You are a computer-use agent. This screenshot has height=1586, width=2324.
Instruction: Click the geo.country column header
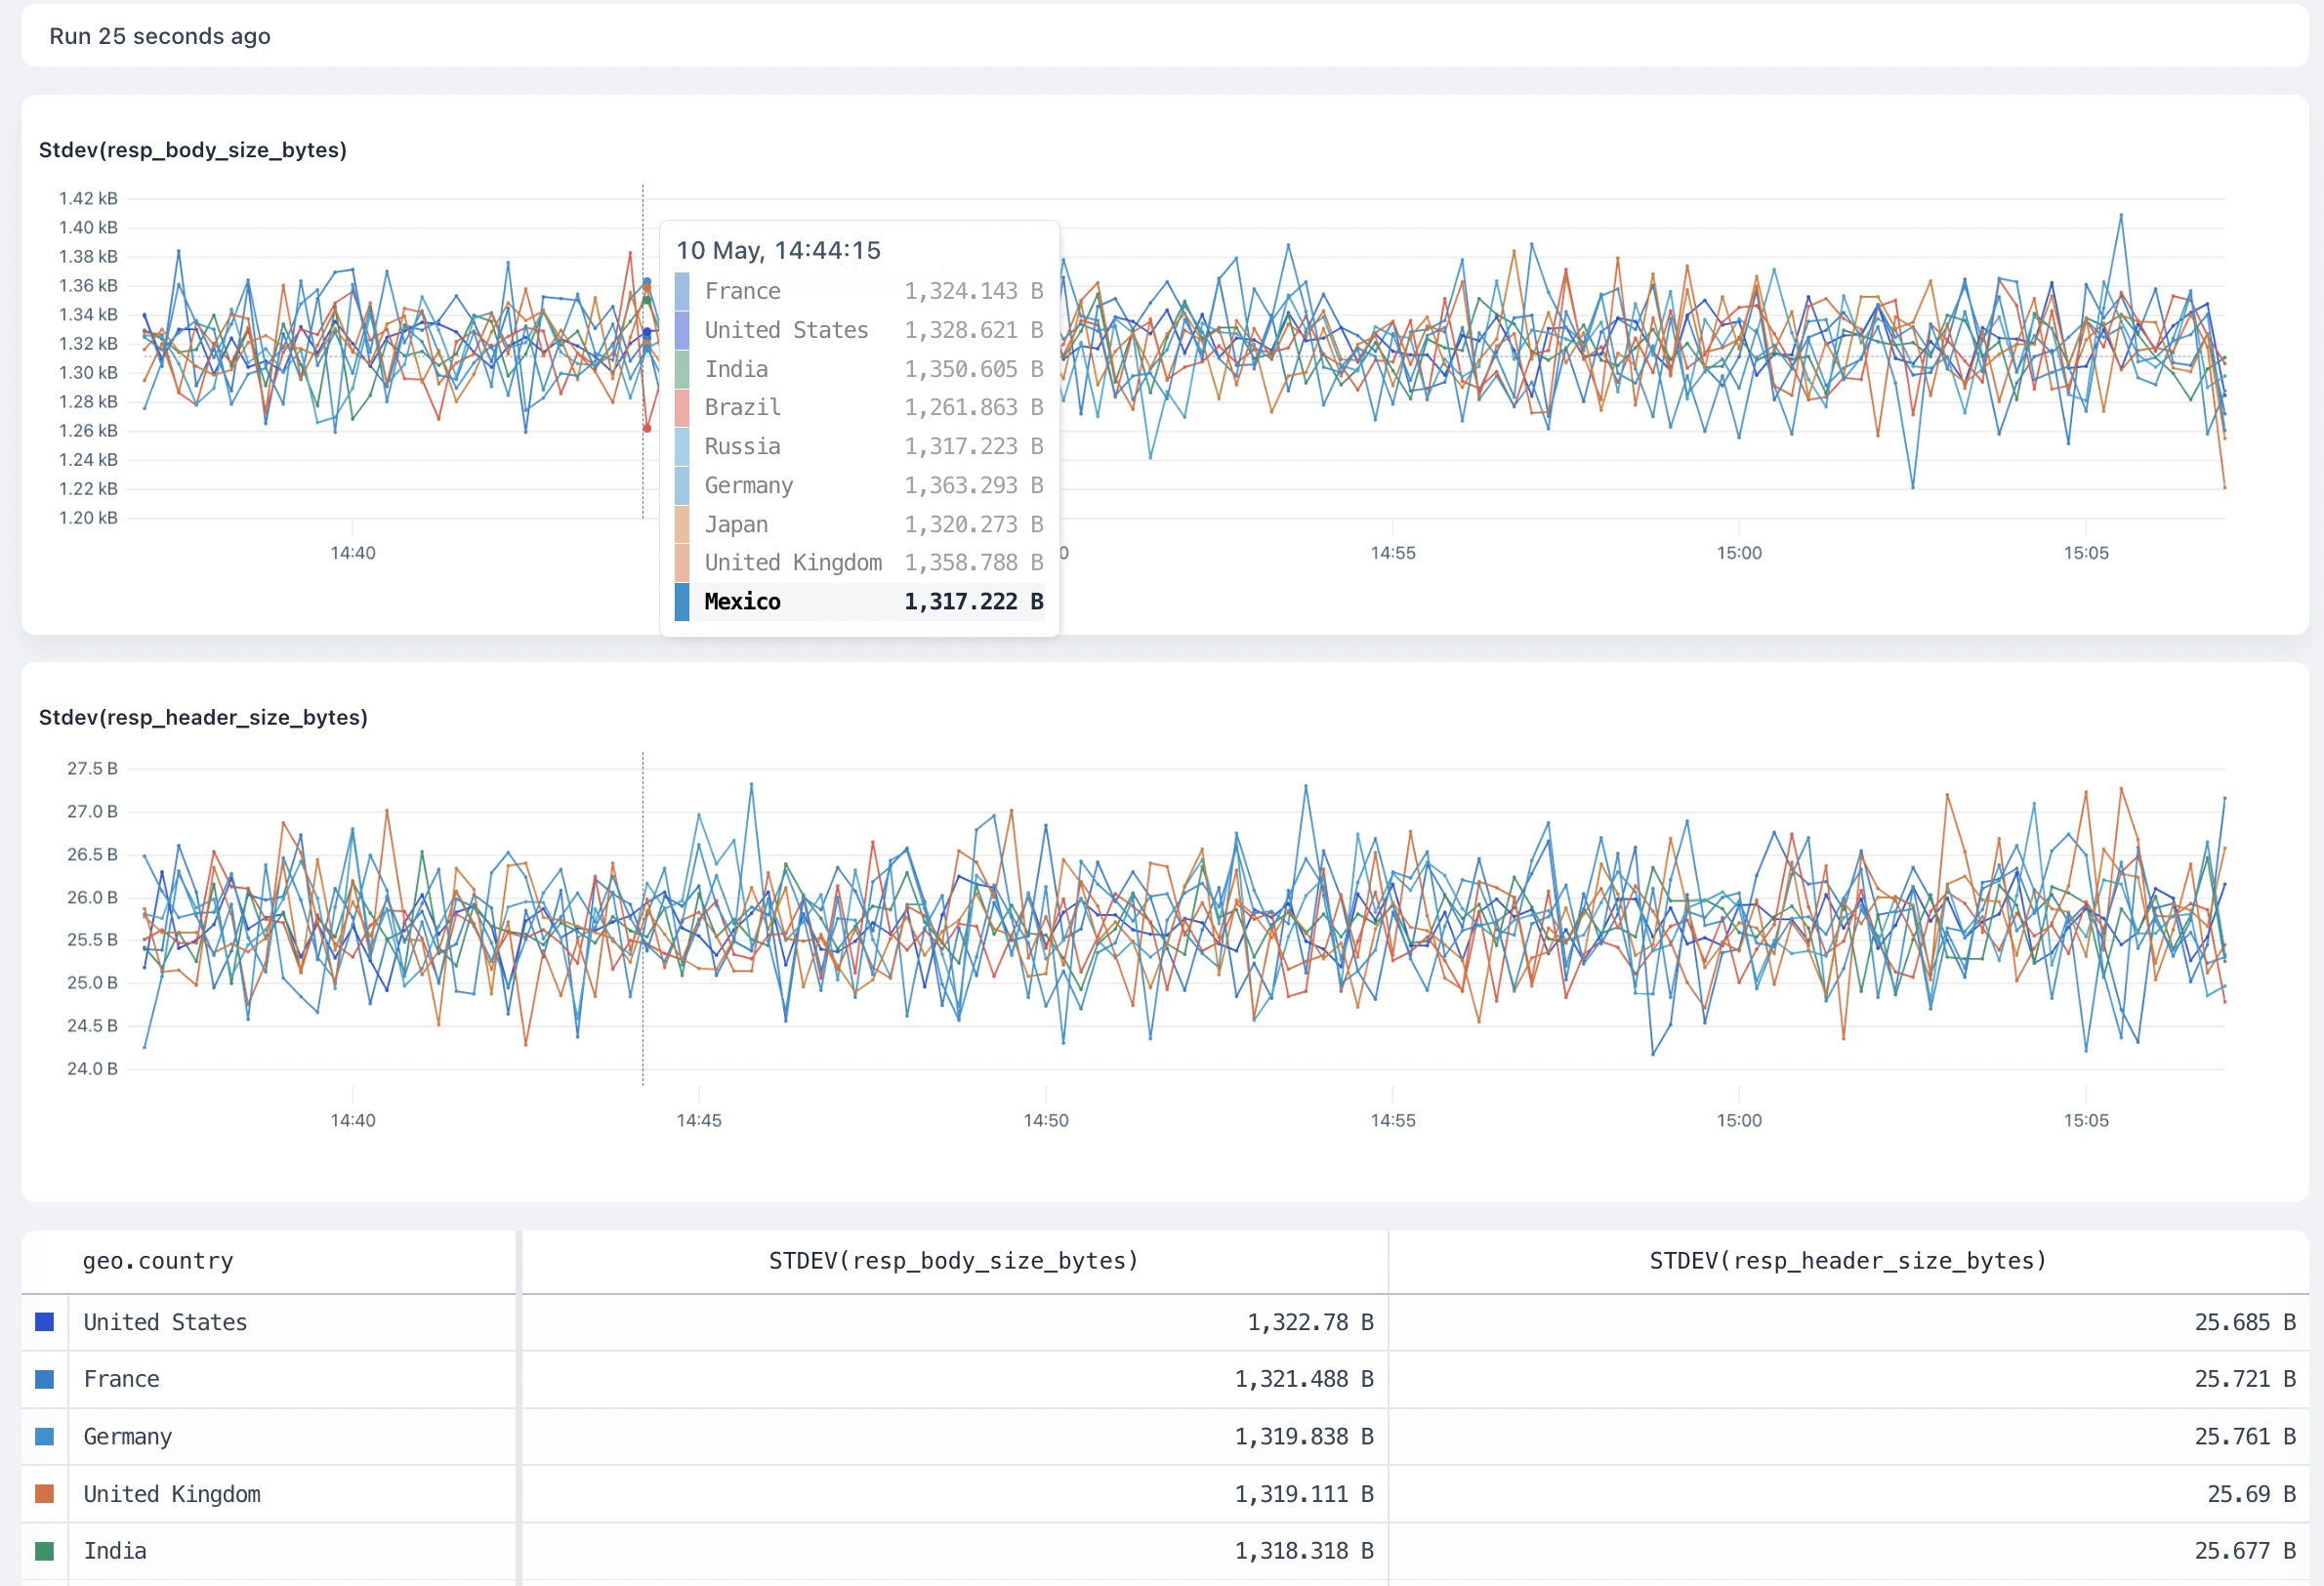coord(157,1261)
